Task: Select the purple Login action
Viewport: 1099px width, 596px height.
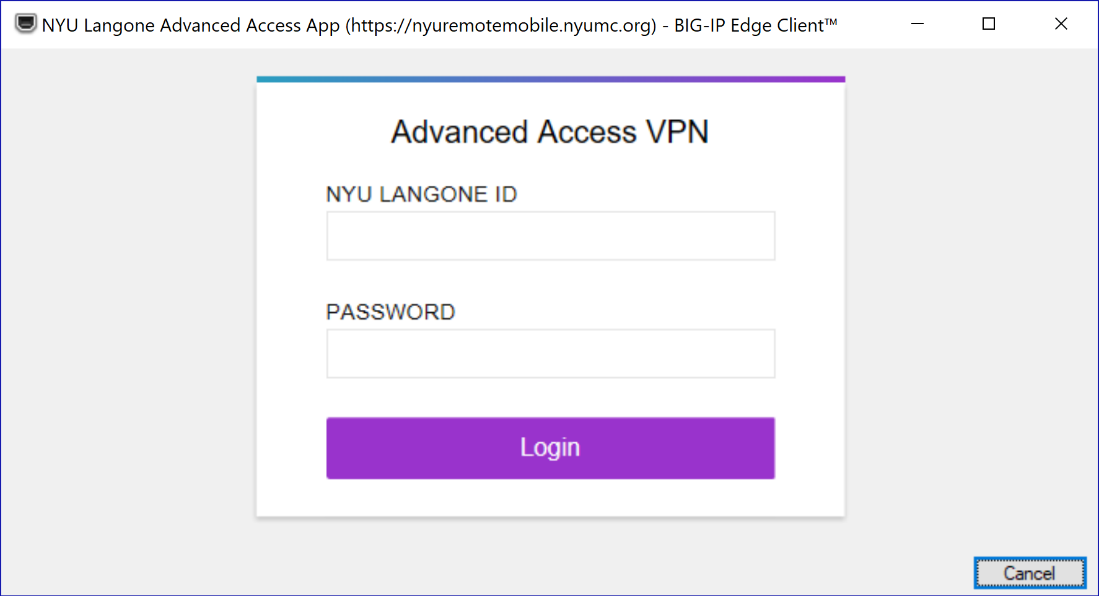Action: pyautogui.click(x=550, y=447)
